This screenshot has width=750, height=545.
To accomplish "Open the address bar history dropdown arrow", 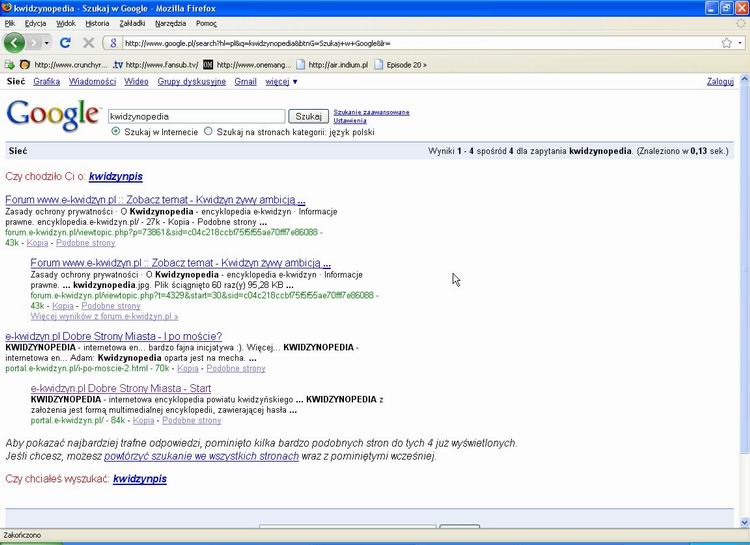I will (742, 43).
